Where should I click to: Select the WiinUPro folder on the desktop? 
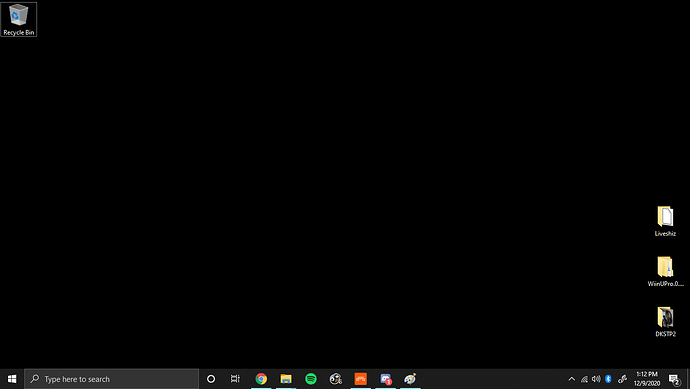coord(665,272)
